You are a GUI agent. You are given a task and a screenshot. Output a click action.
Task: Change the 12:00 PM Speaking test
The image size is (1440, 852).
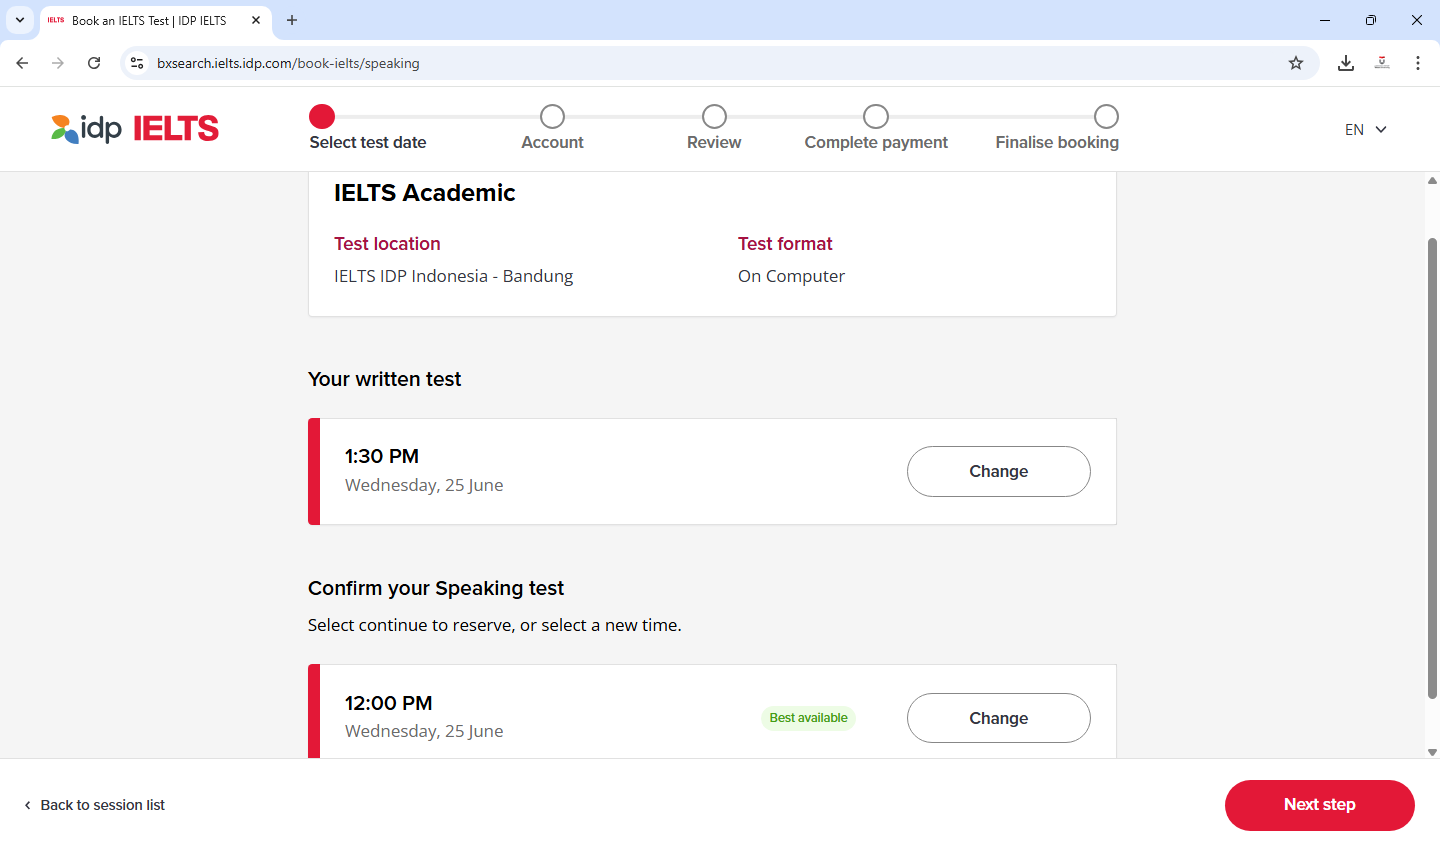click(x=998, y=718)
